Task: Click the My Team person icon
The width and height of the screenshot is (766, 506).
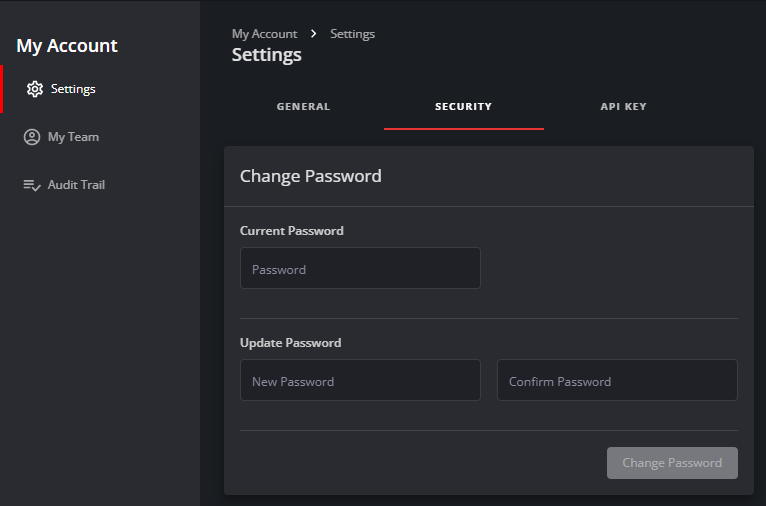Action: pyautogui.click(x=32, y=137)
